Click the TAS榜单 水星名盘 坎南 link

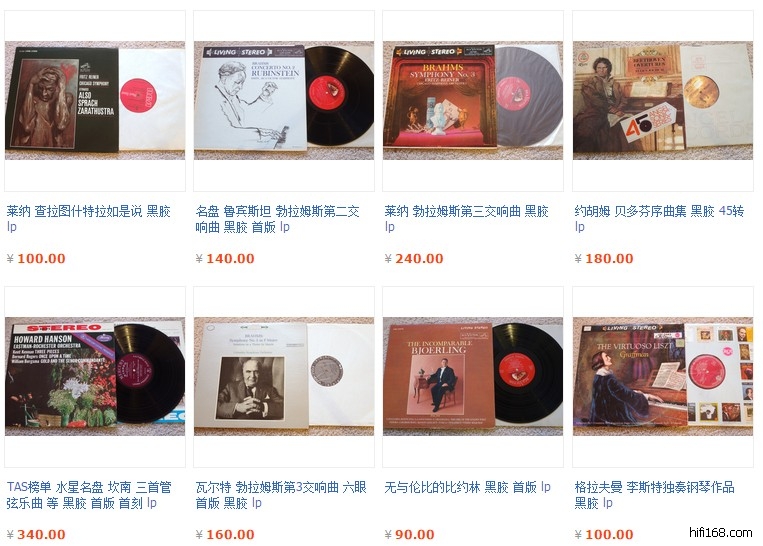(x=89, y=495)
